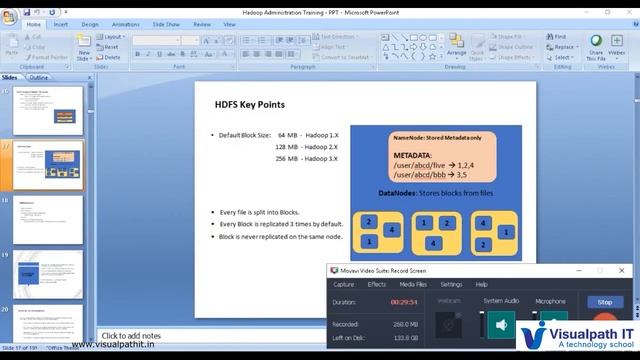Clear all formatting icon in Font group
The image size is (640, 360).
229,40
